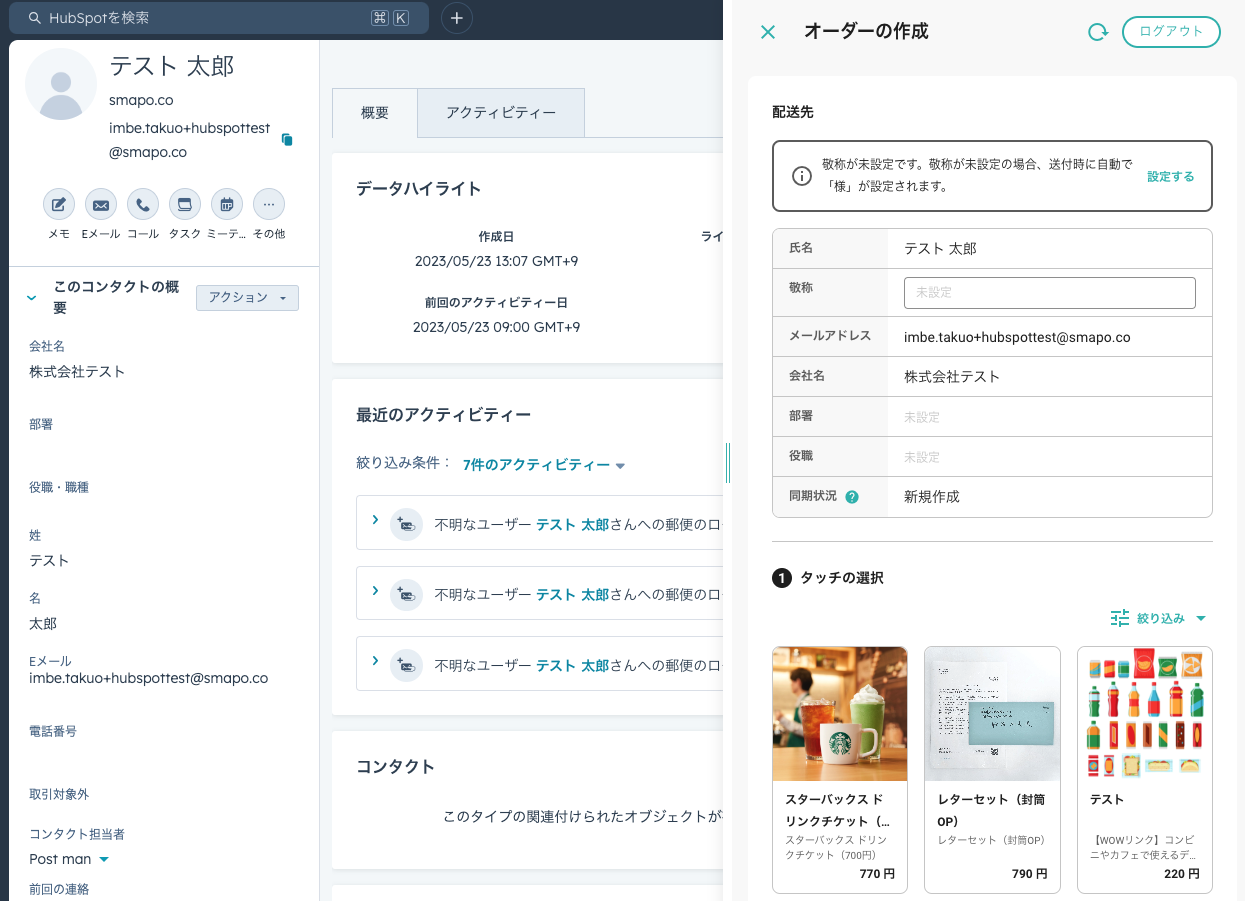Expand the third postal activity entry

coord(375,661)
